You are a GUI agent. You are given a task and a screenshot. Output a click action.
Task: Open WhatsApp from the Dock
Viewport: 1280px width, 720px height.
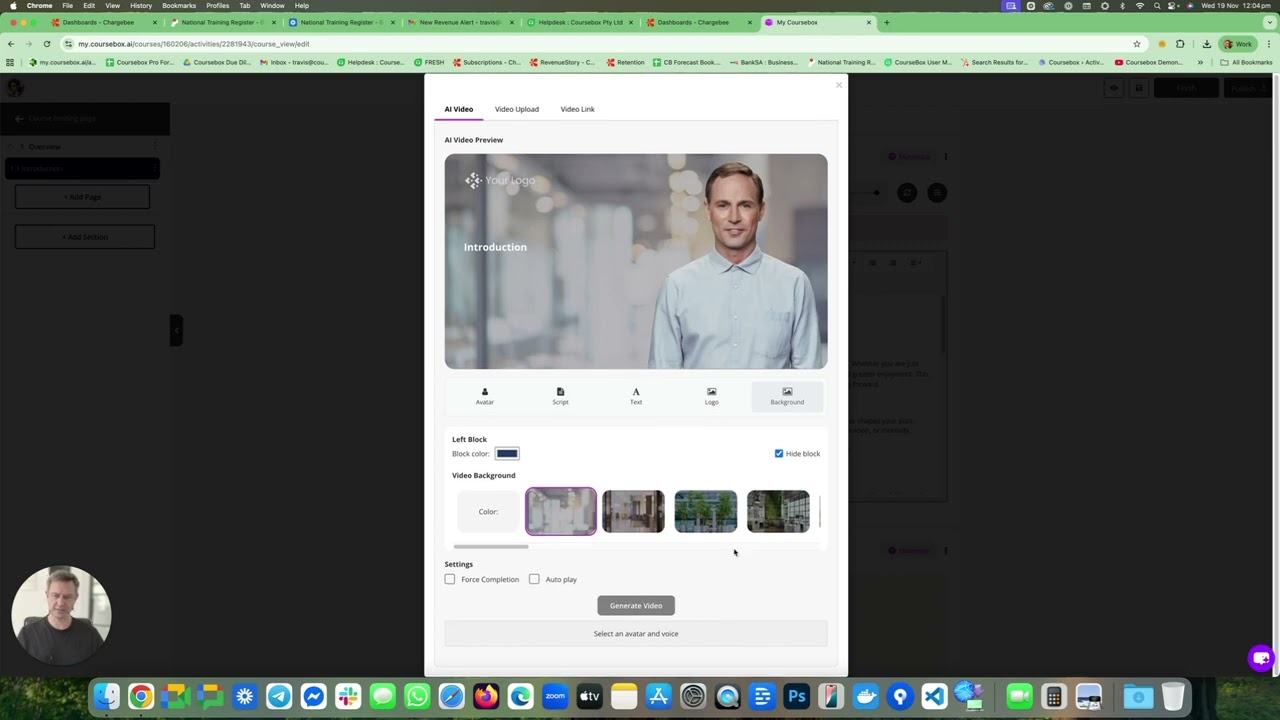(x=417, y=696)
